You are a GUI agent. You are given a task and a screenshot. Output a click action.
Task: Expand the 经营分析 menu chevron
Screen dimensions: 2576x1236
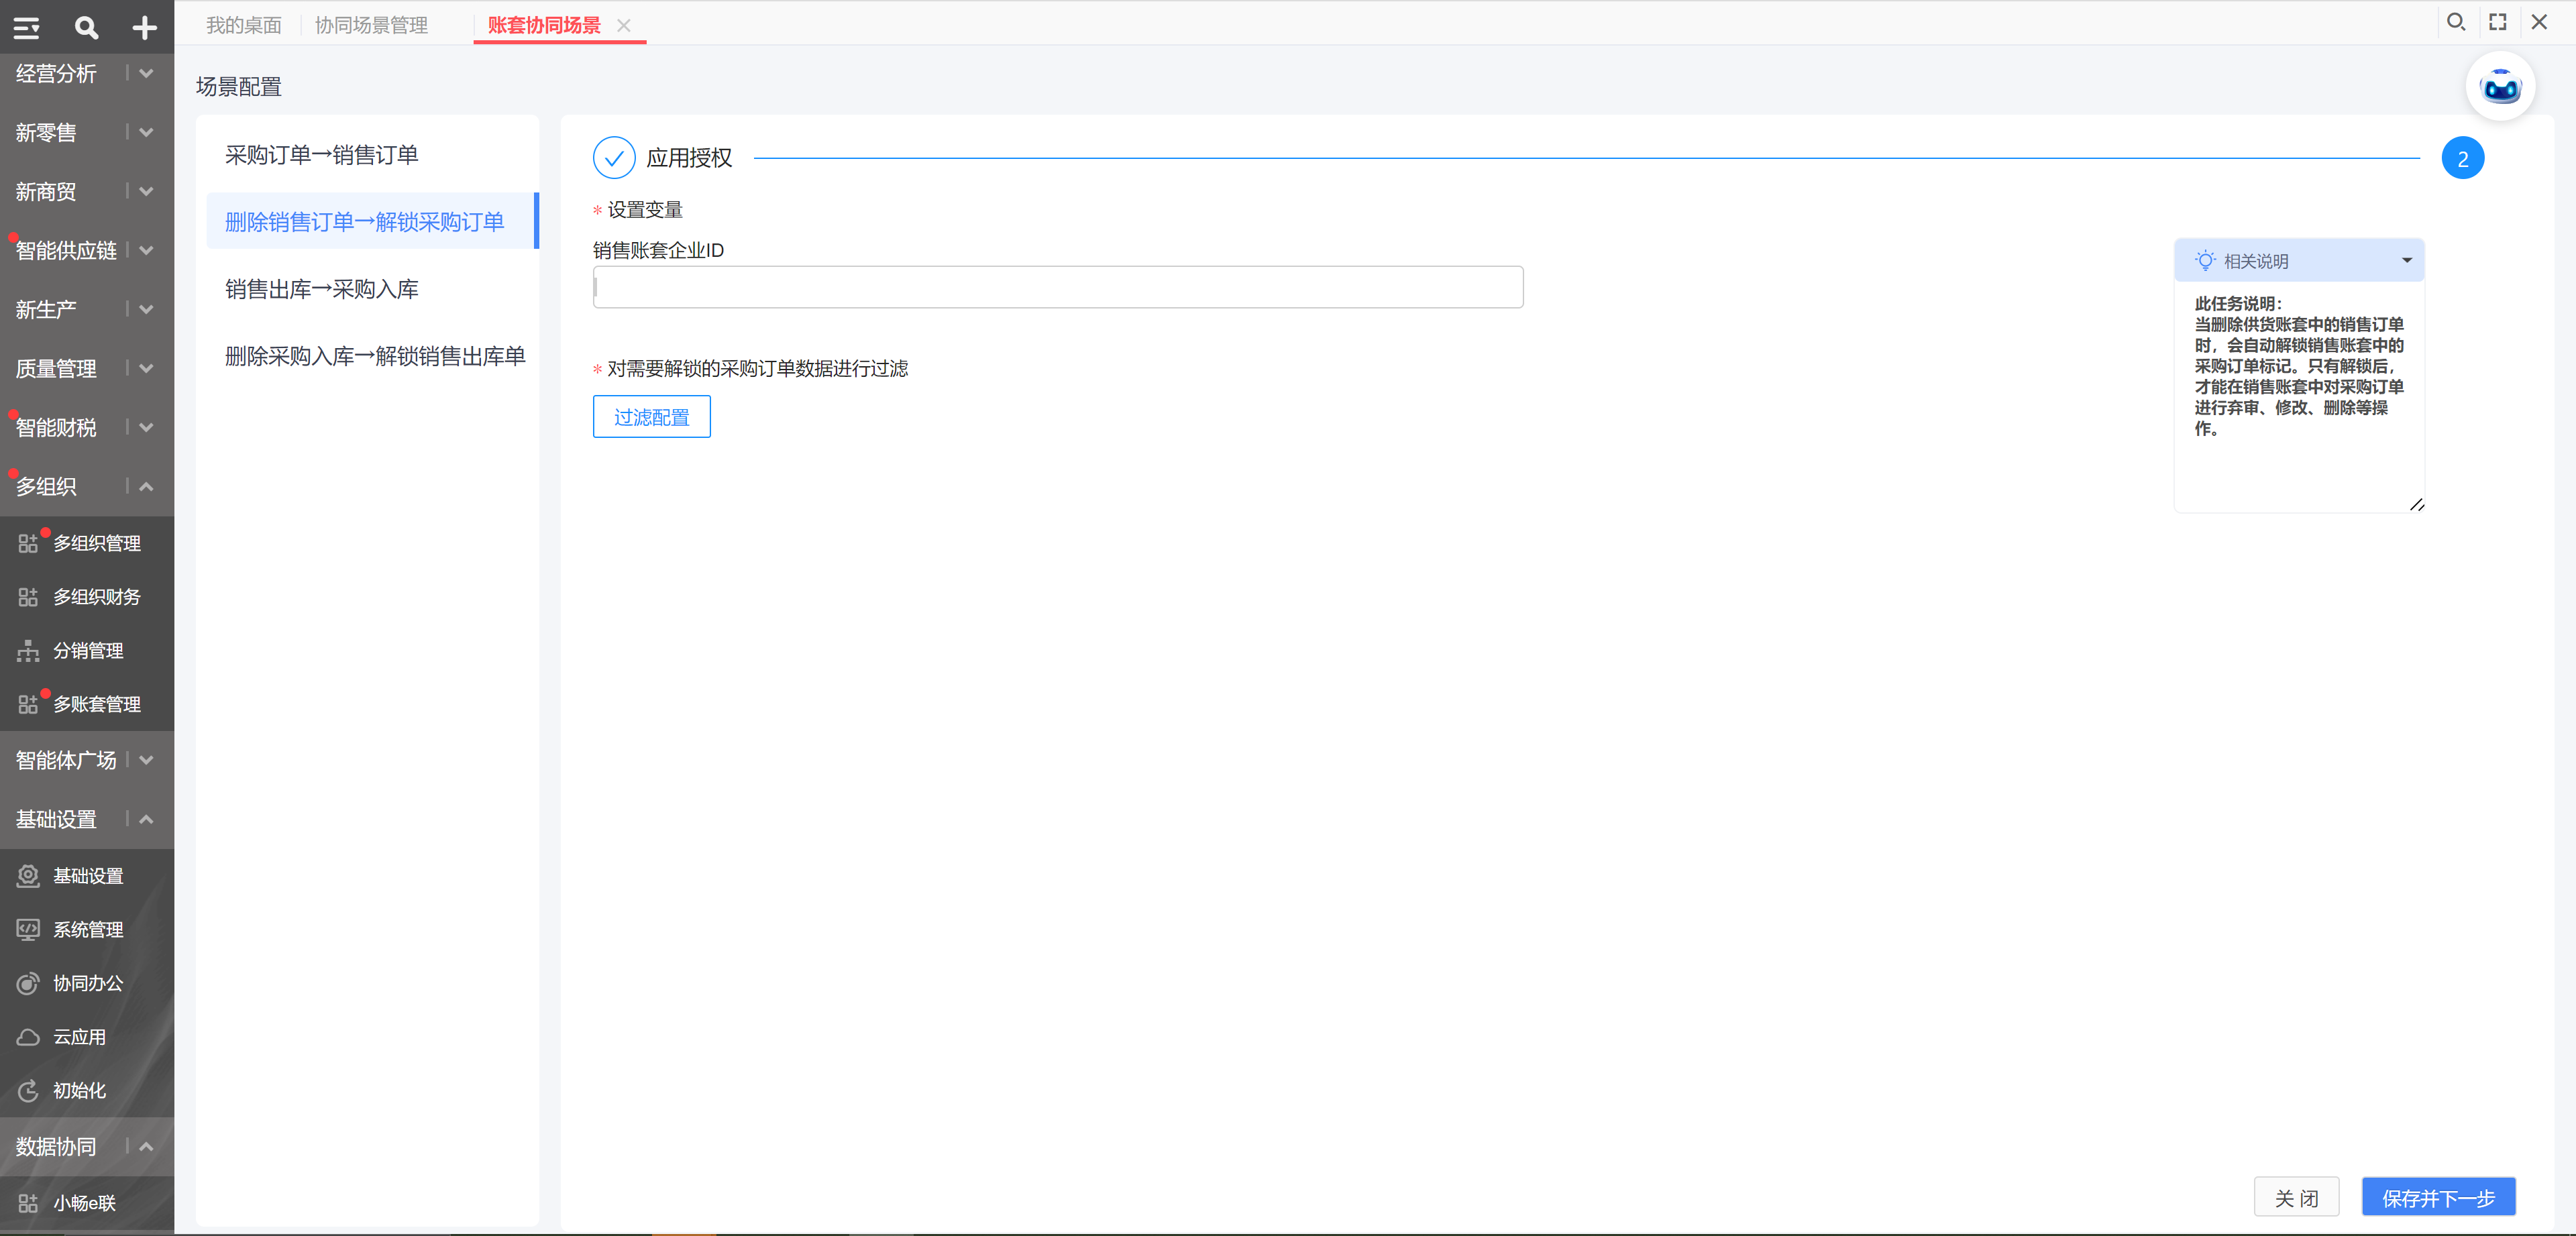(147, 73)
